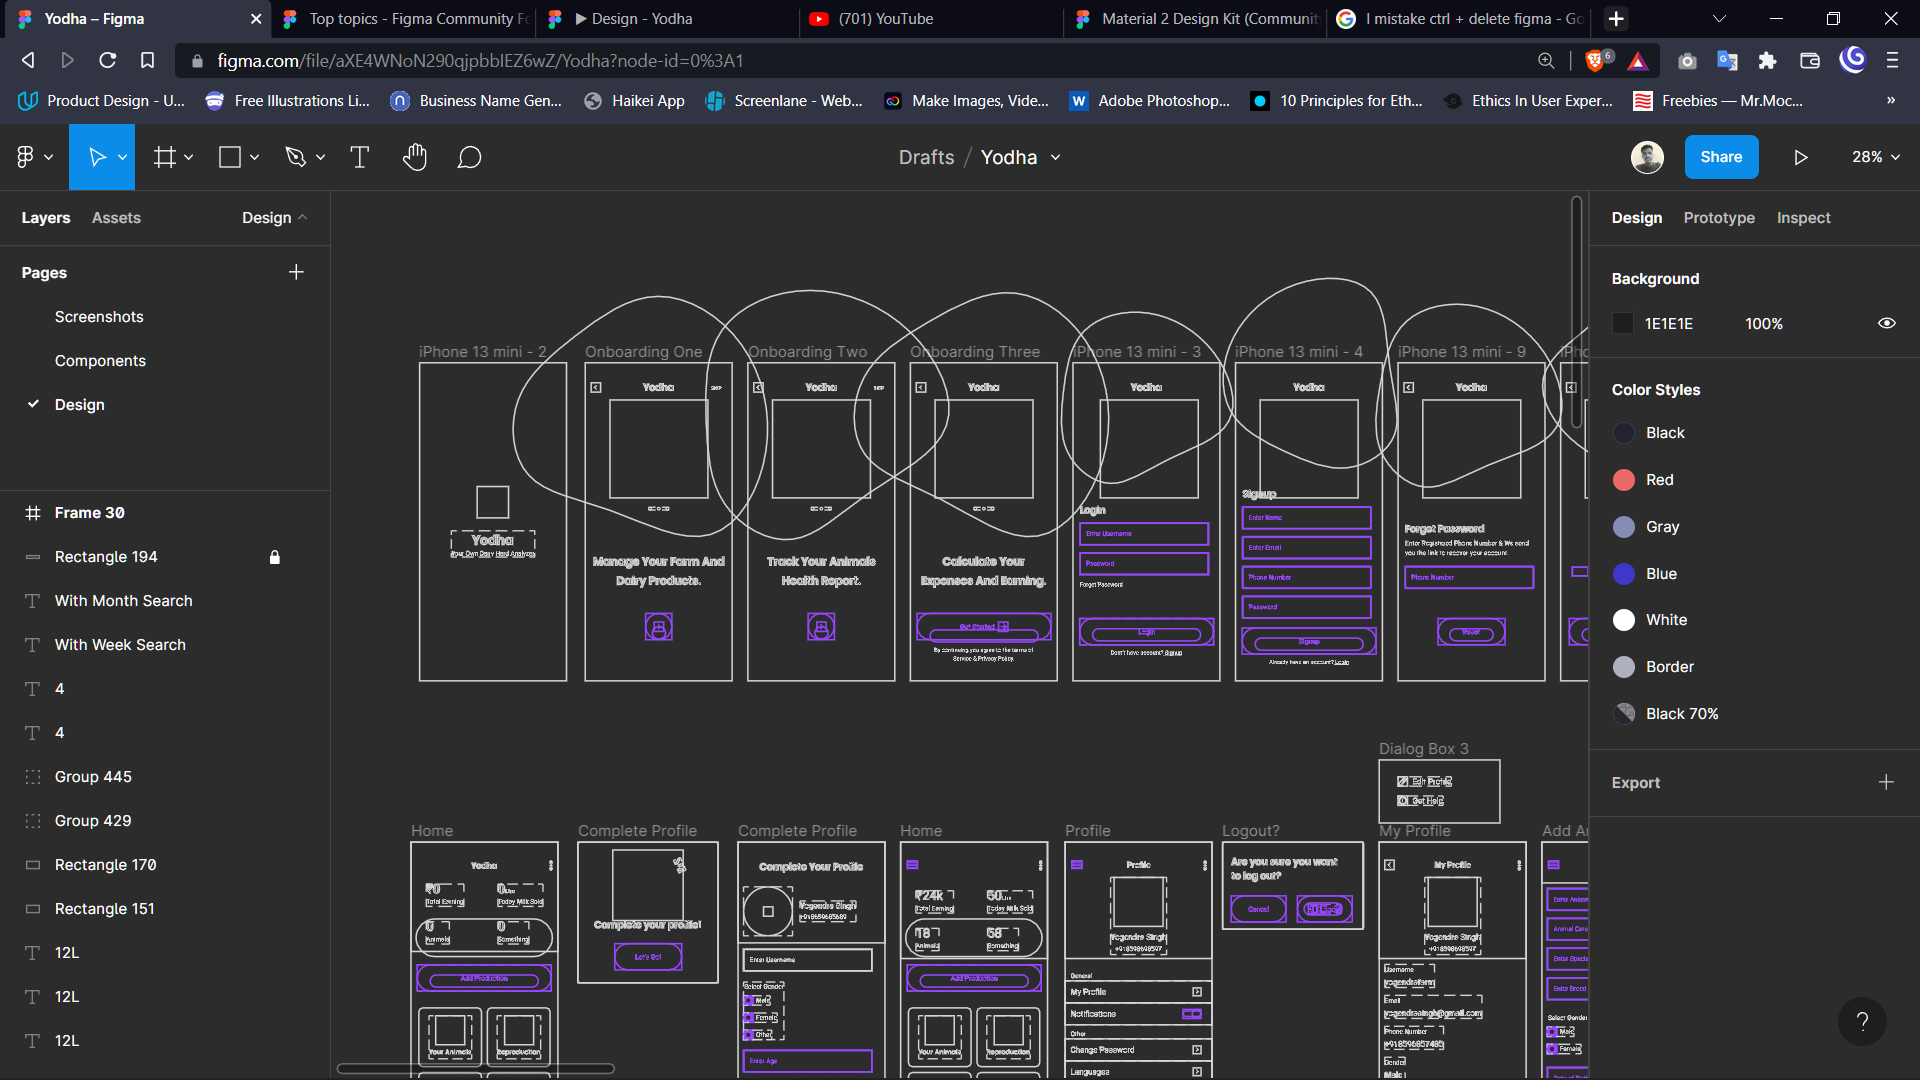
Task: Add an export setting with plus icon
Action: 1886,782
